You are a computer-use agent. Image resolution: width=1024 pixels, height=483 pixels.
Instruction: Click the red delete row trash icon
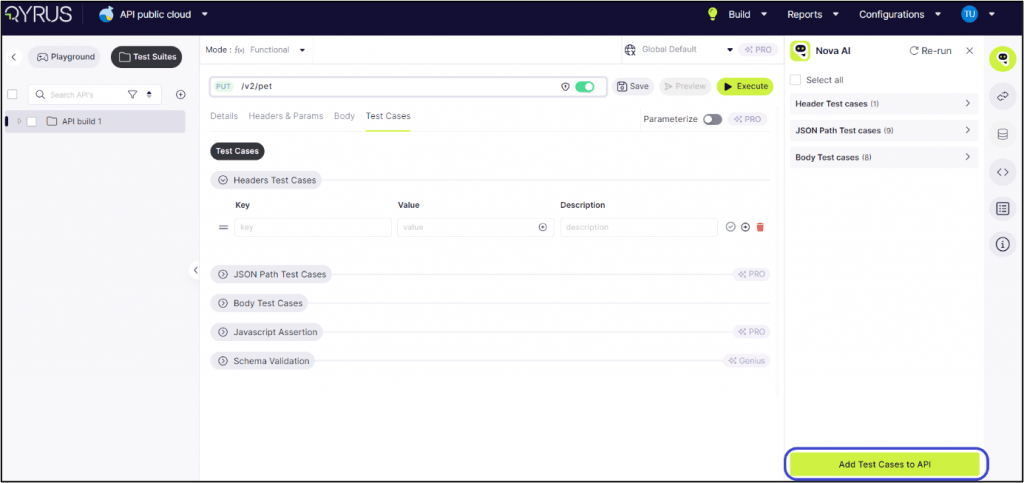tap(760, 227)
